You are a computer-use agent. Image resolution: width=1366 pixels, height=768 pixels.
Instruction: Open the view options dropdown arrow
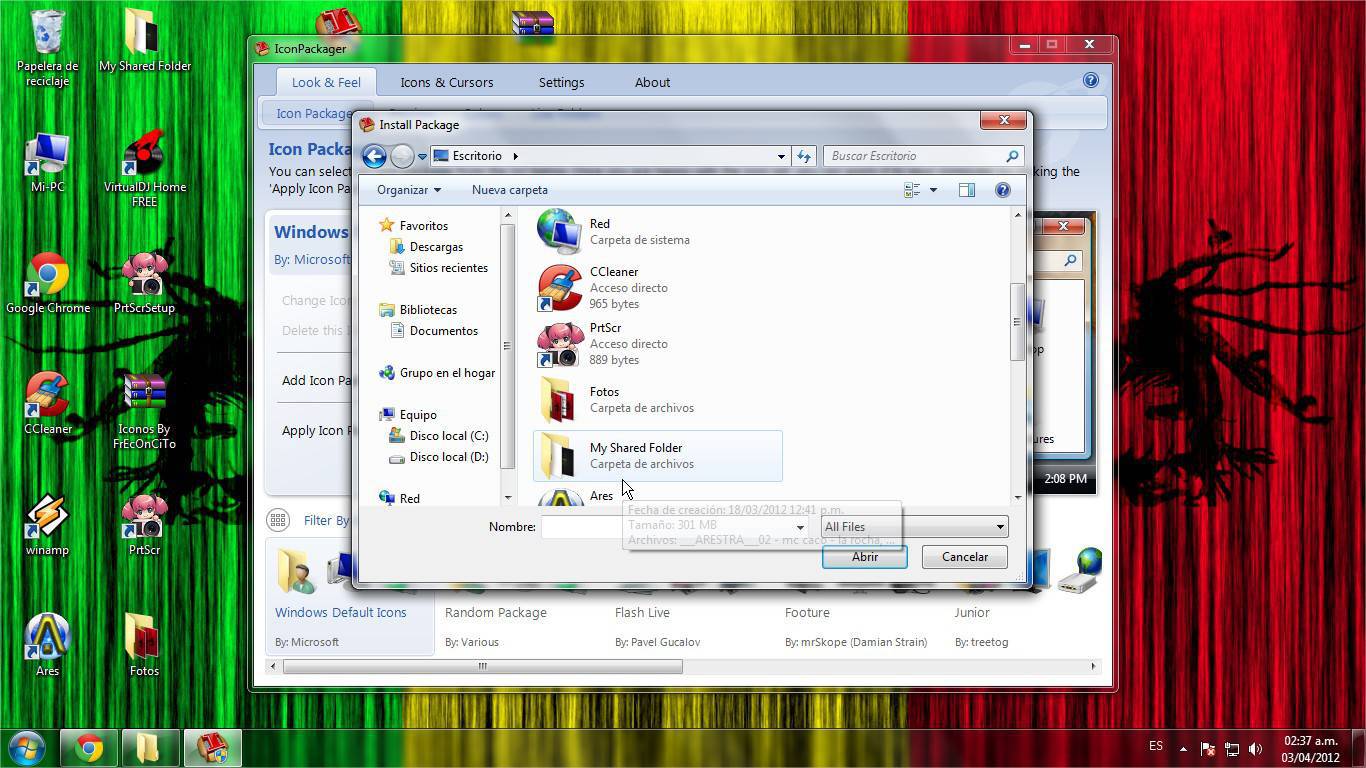[933, 190]
